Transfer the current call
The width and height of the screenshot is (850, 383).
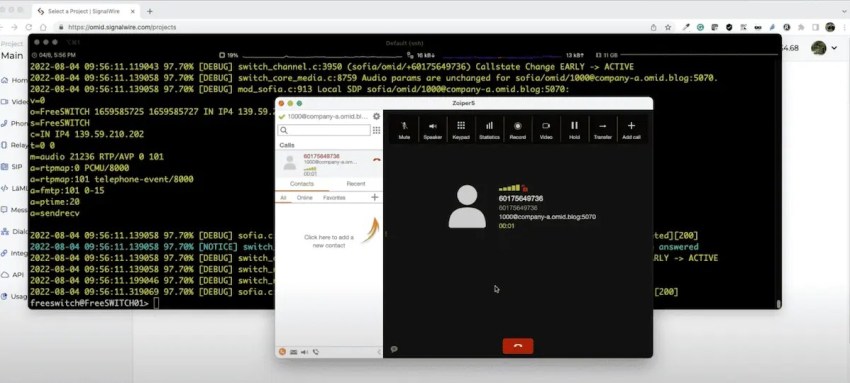pyautogui.click(x=602, y=130)
